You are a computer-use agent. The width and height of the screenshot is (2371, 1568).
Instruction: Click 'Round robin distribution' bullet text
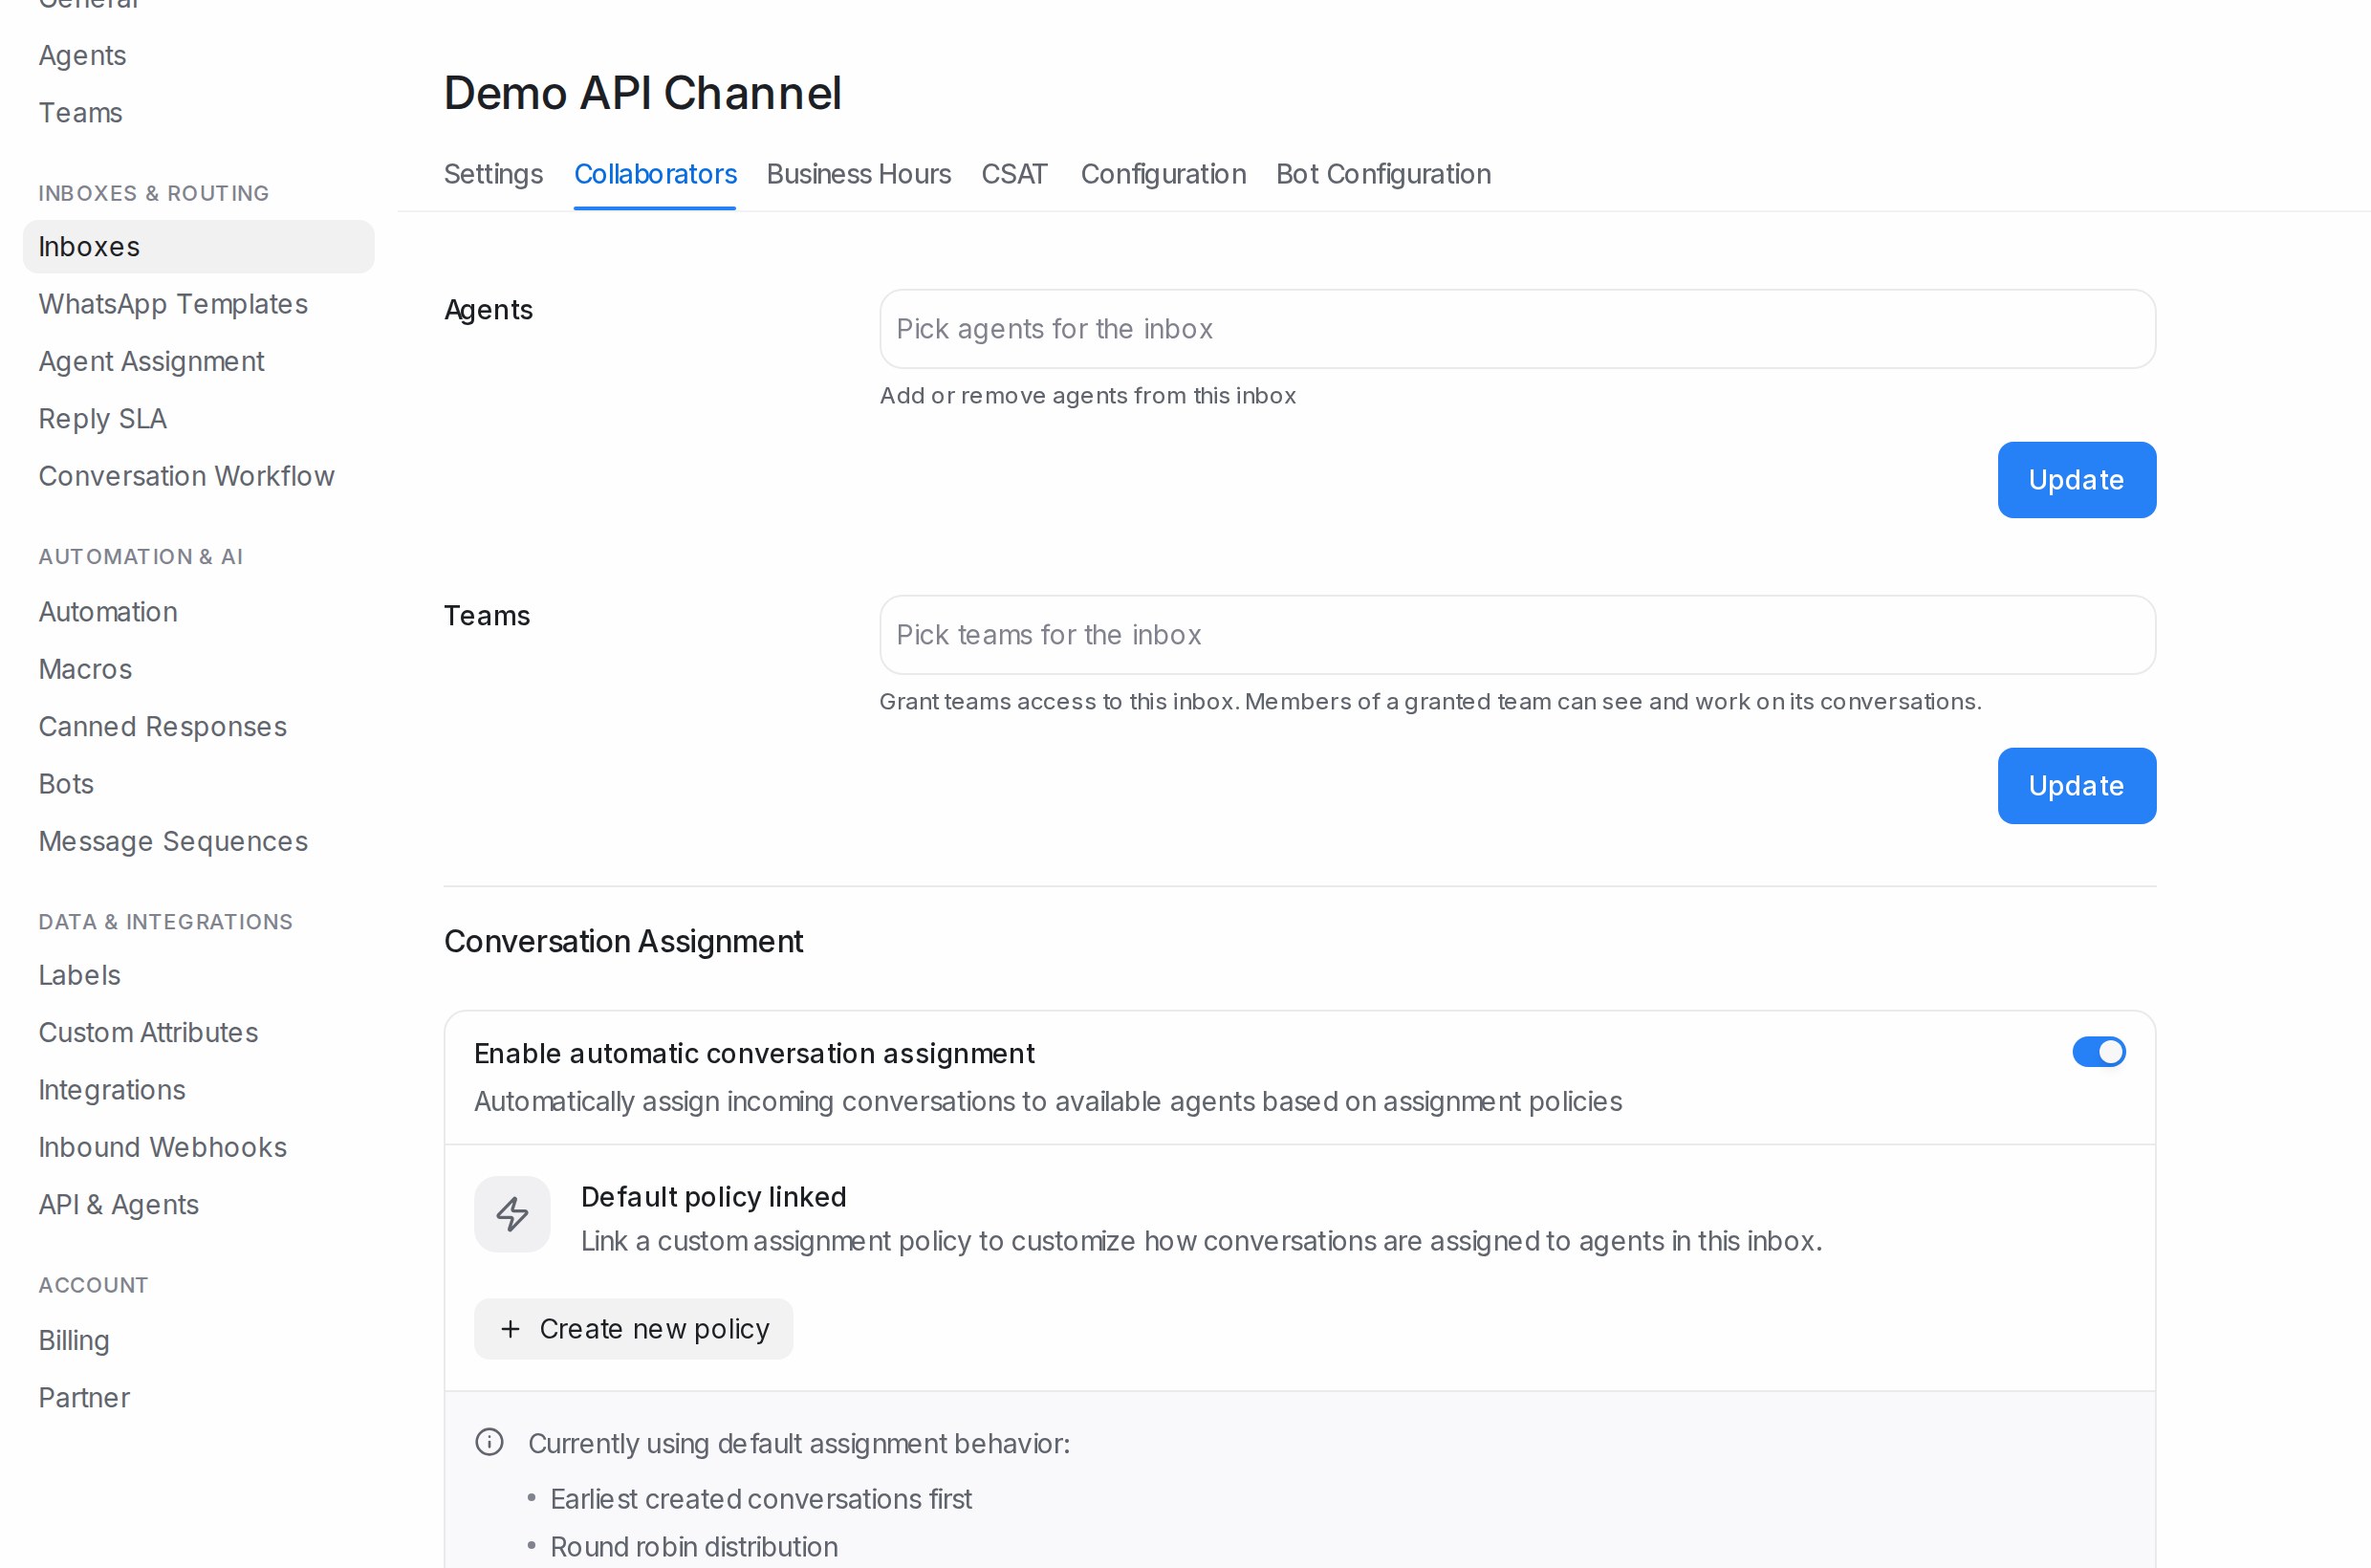(x=694, y=1547)
